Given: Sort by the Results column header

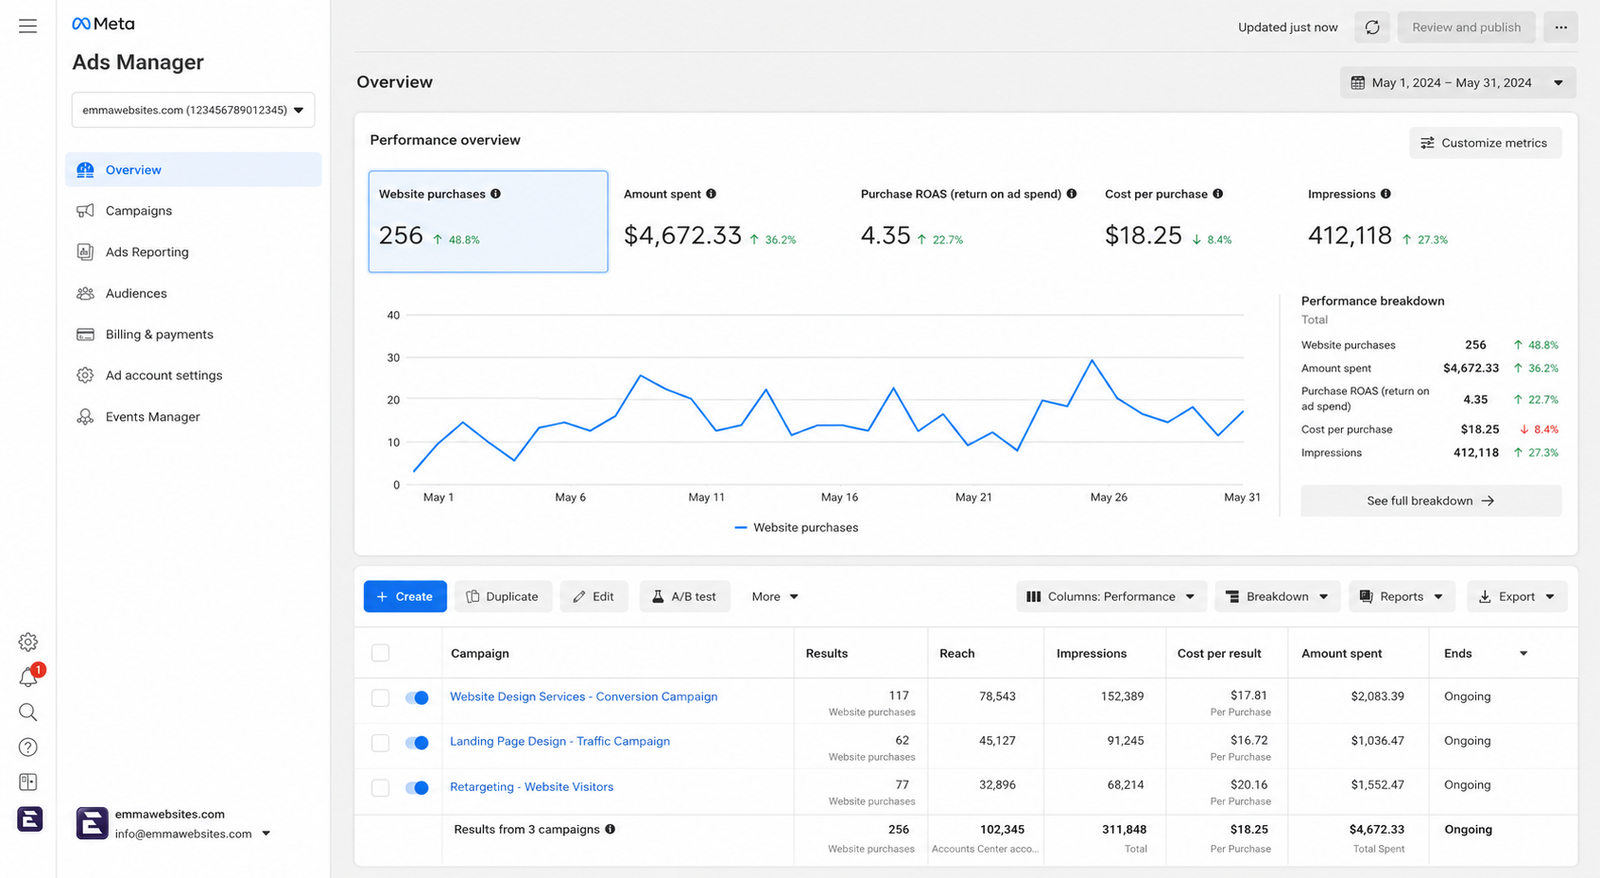Looking at the screenshot, I should pyautogui.click(x=827, y=654).
